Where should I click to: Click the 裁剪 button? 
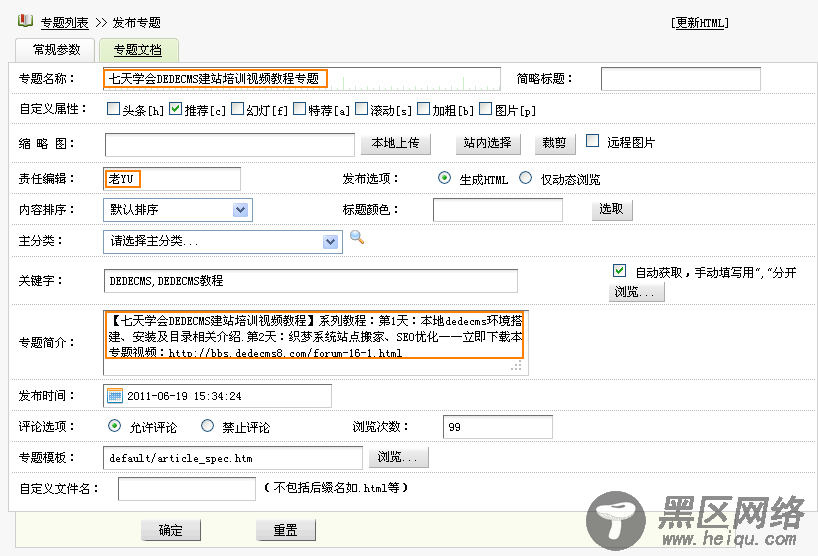tap(555, 143)
